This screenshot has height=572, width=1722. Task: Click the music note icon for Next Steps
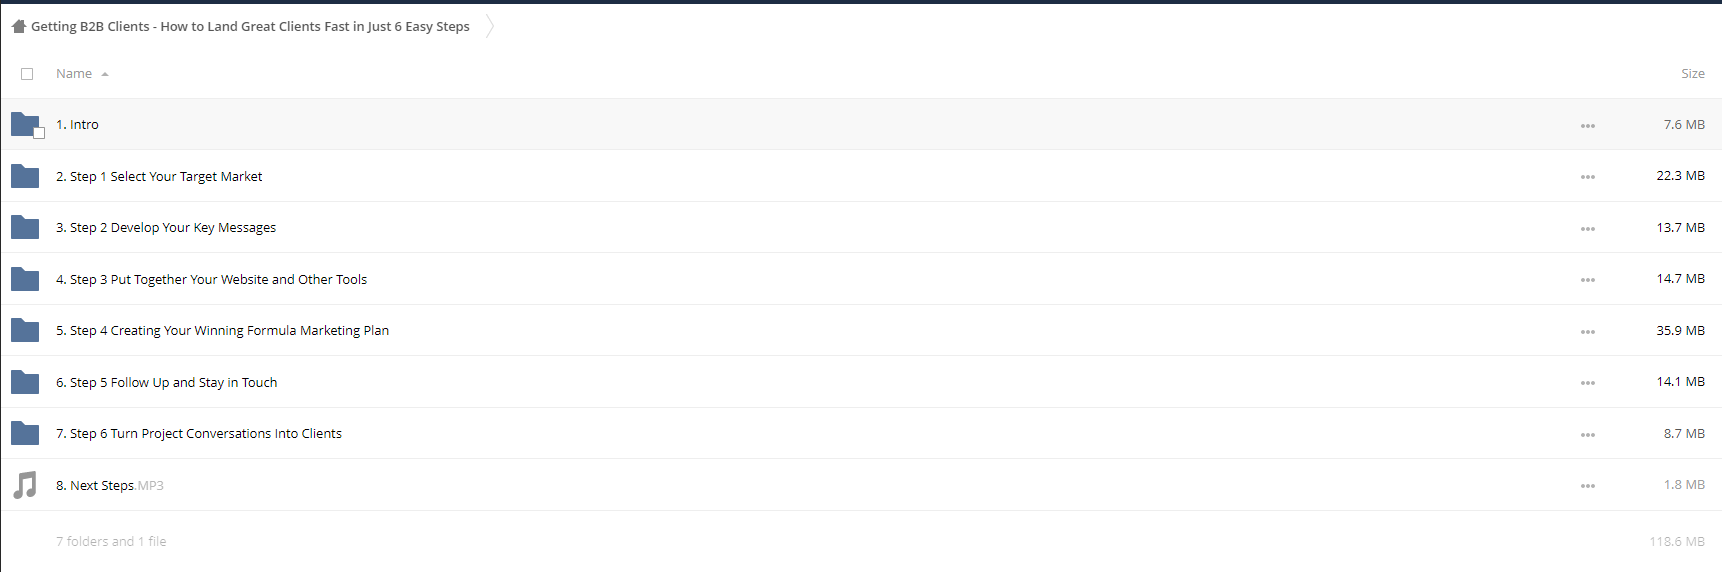pos(25,485)
